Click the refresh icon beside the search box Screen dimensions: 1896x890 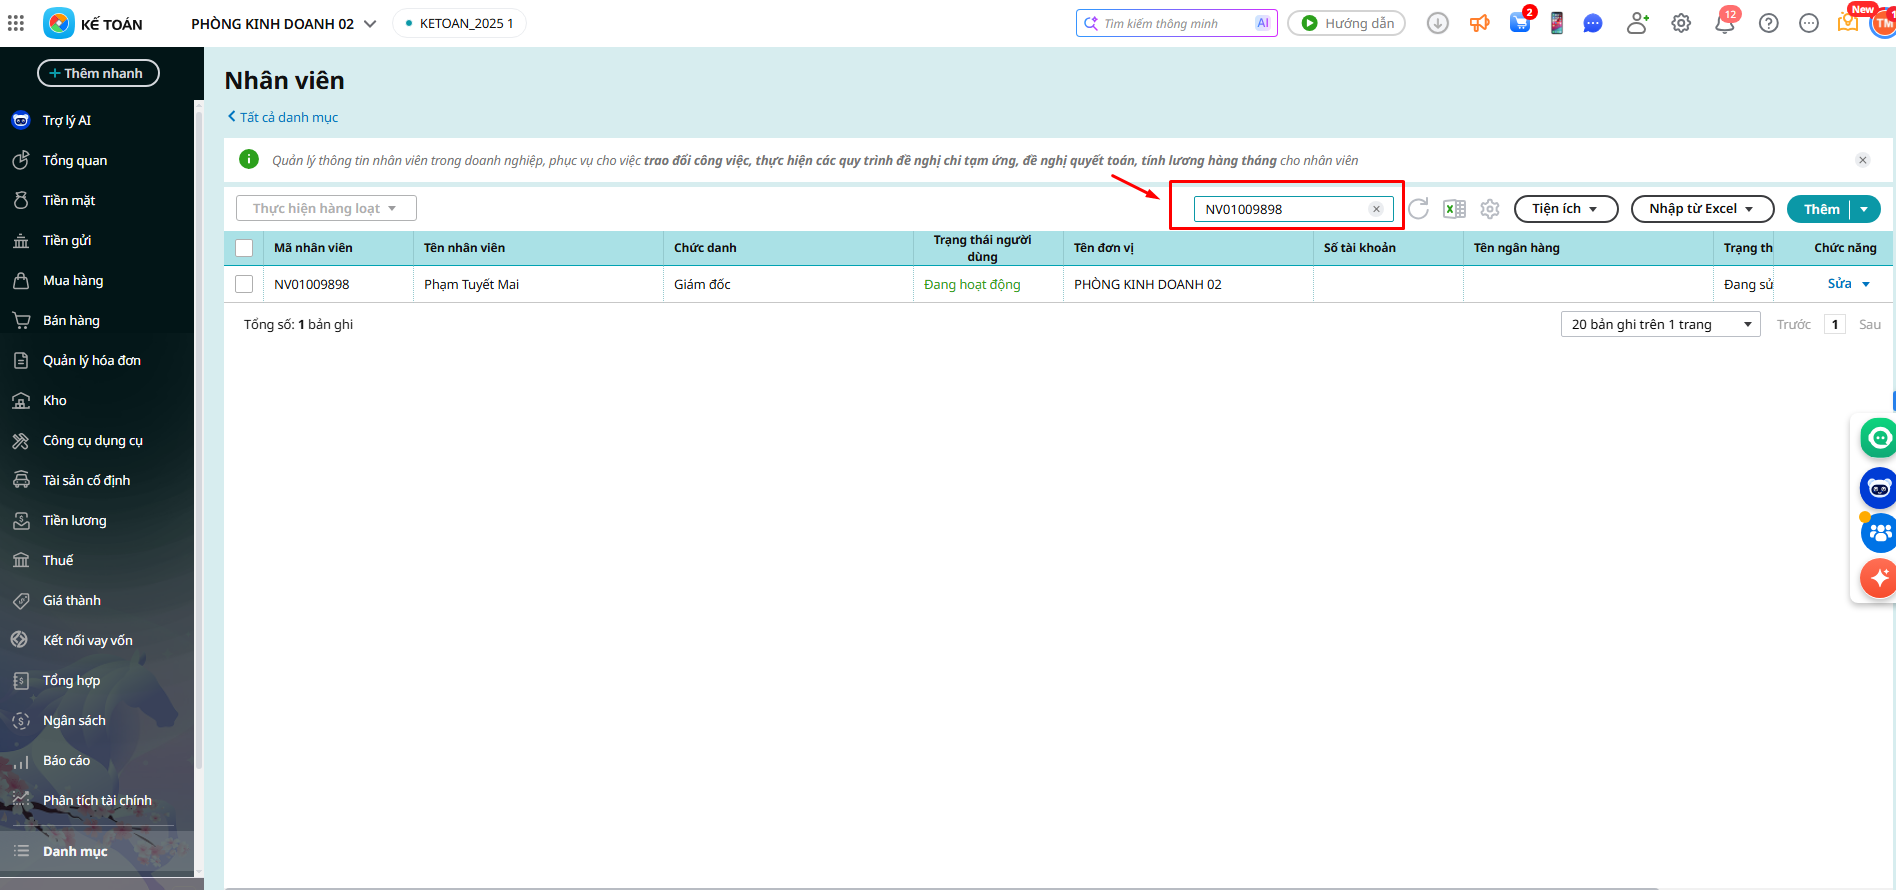1418,209
